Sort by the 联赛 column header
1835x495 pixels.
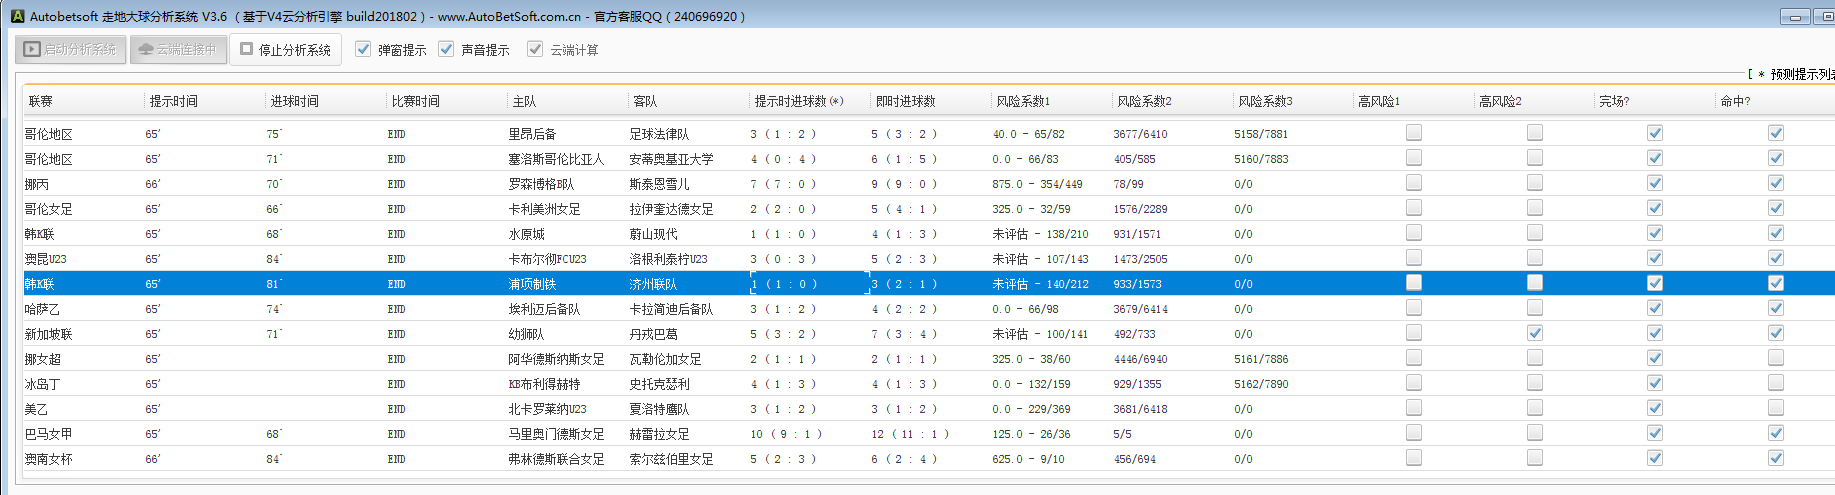click(41, 101)
